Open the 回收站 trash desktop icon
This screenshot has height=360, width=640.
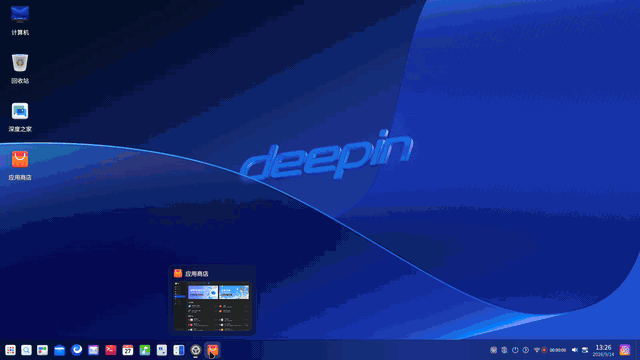click(x=20, y=69)
